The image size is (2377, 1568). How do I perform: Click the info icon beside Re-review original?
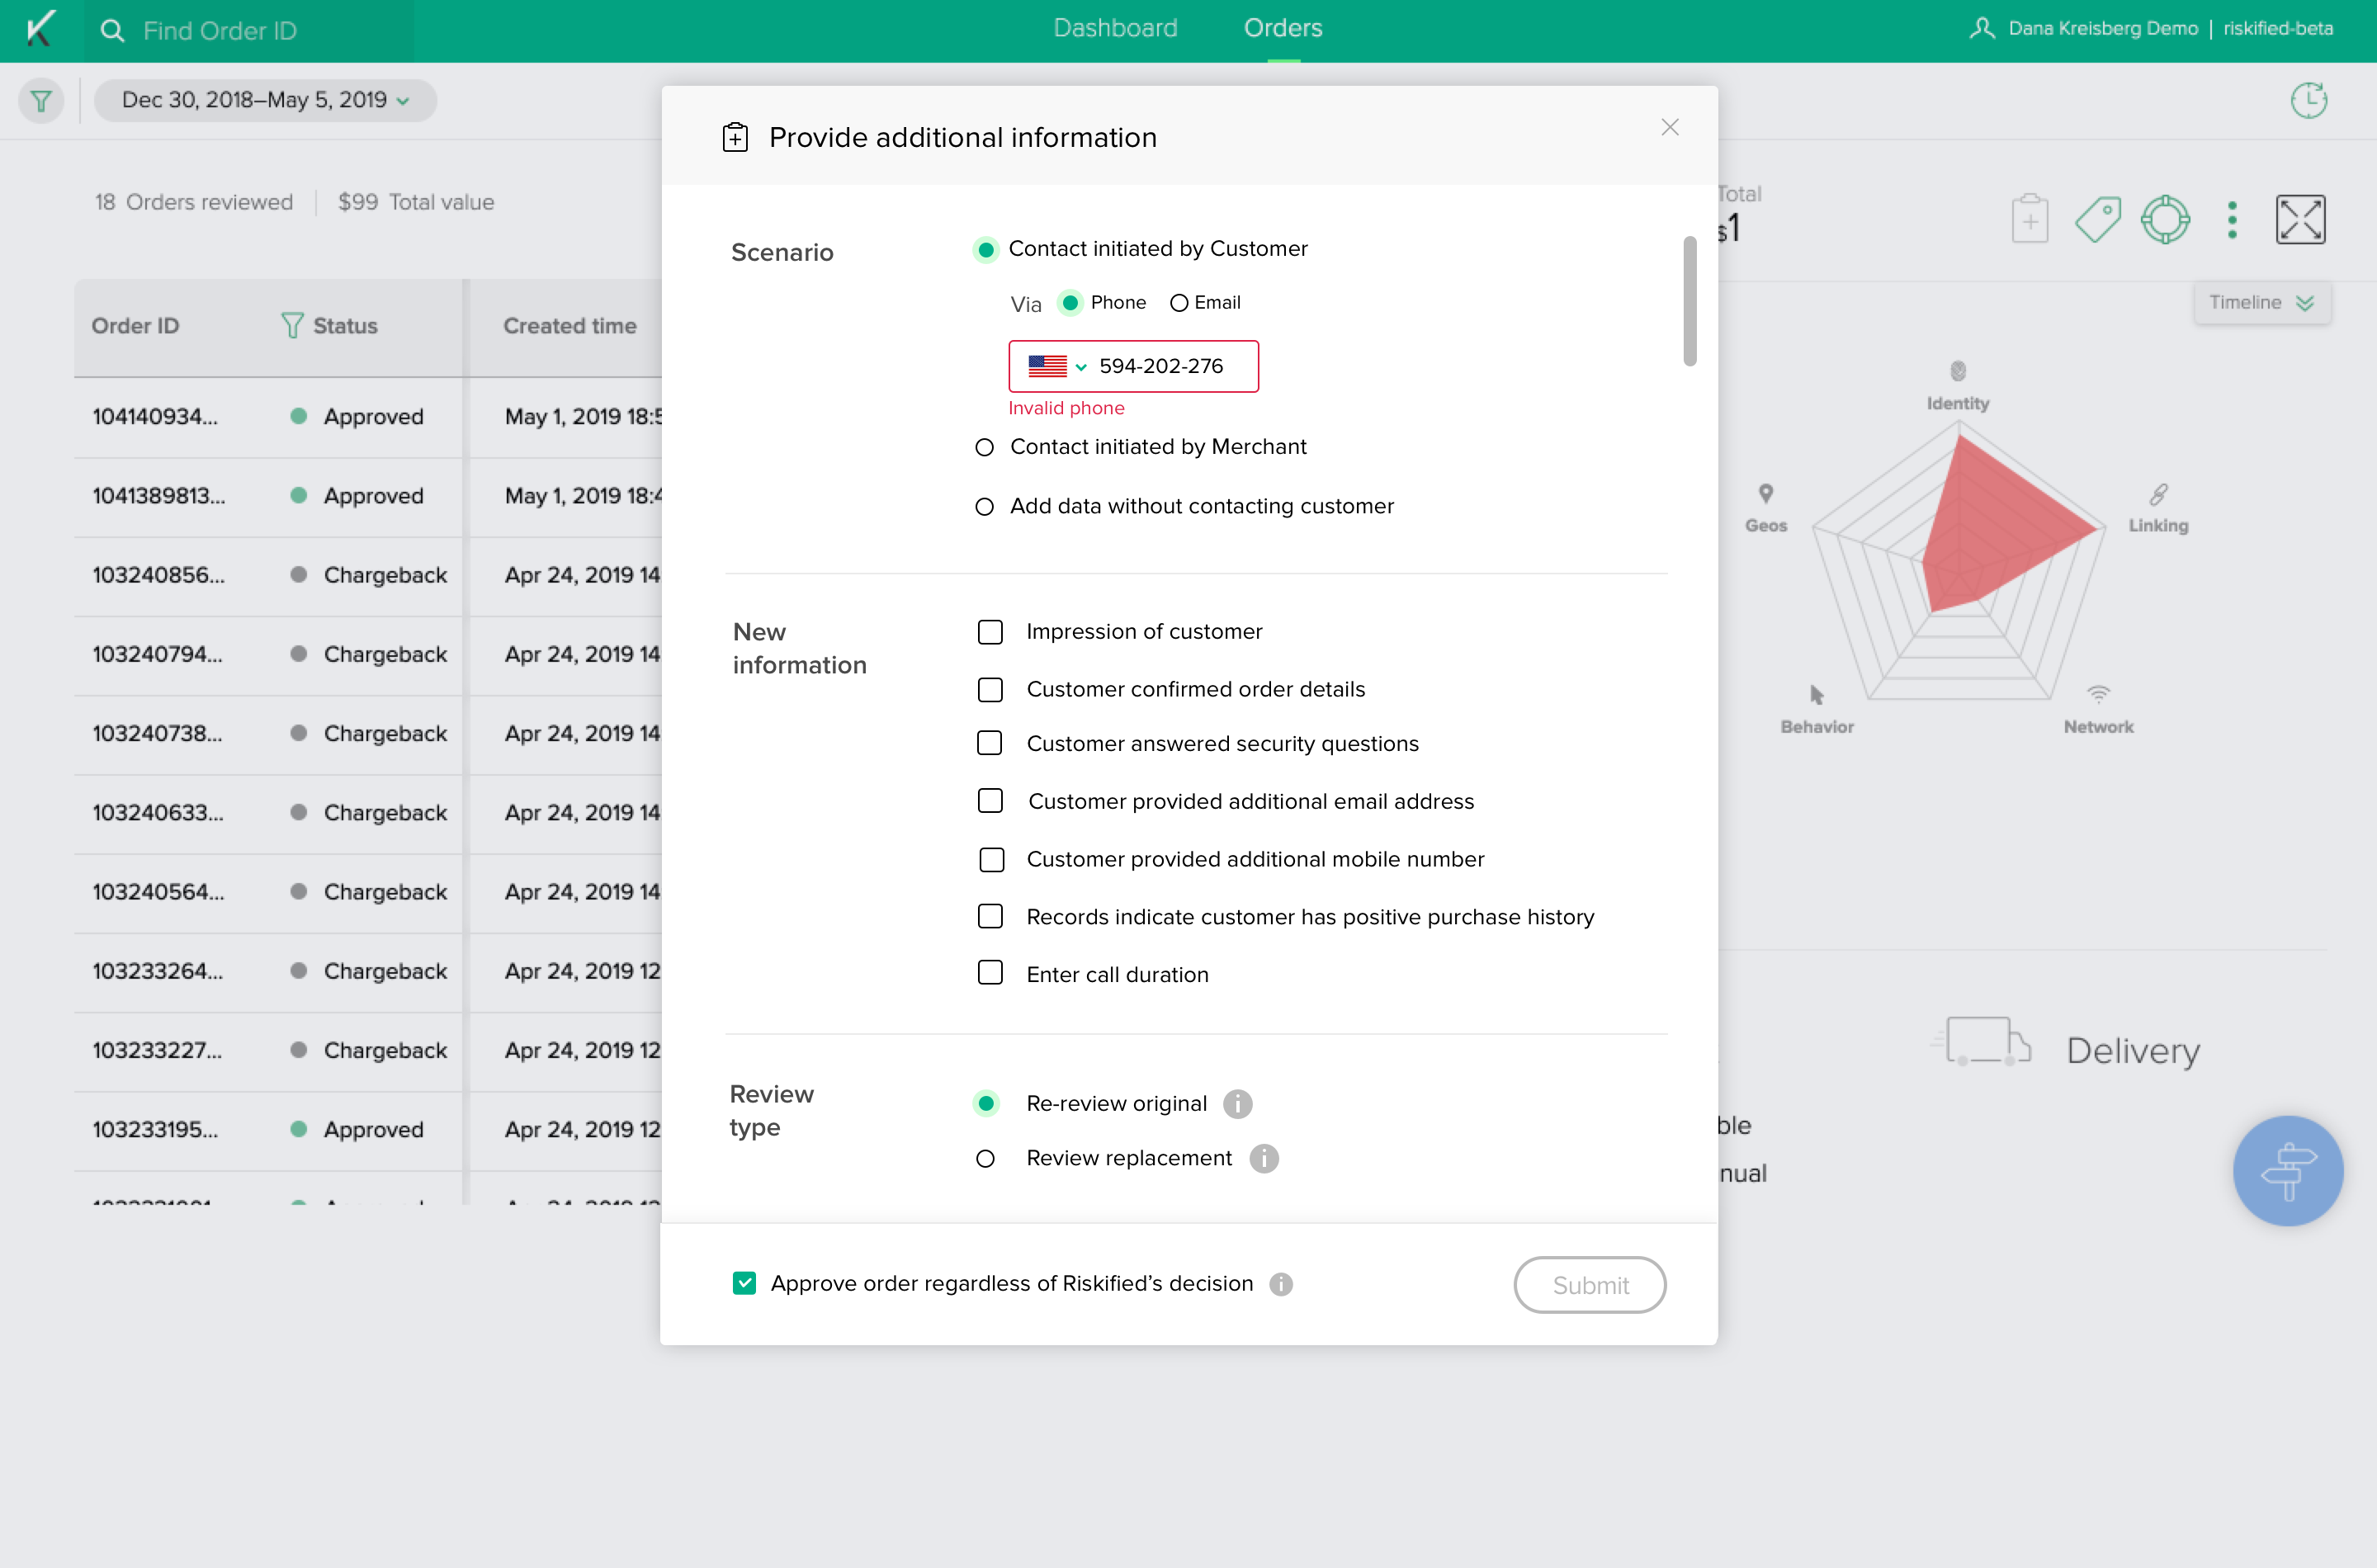click(1237, 1103)
